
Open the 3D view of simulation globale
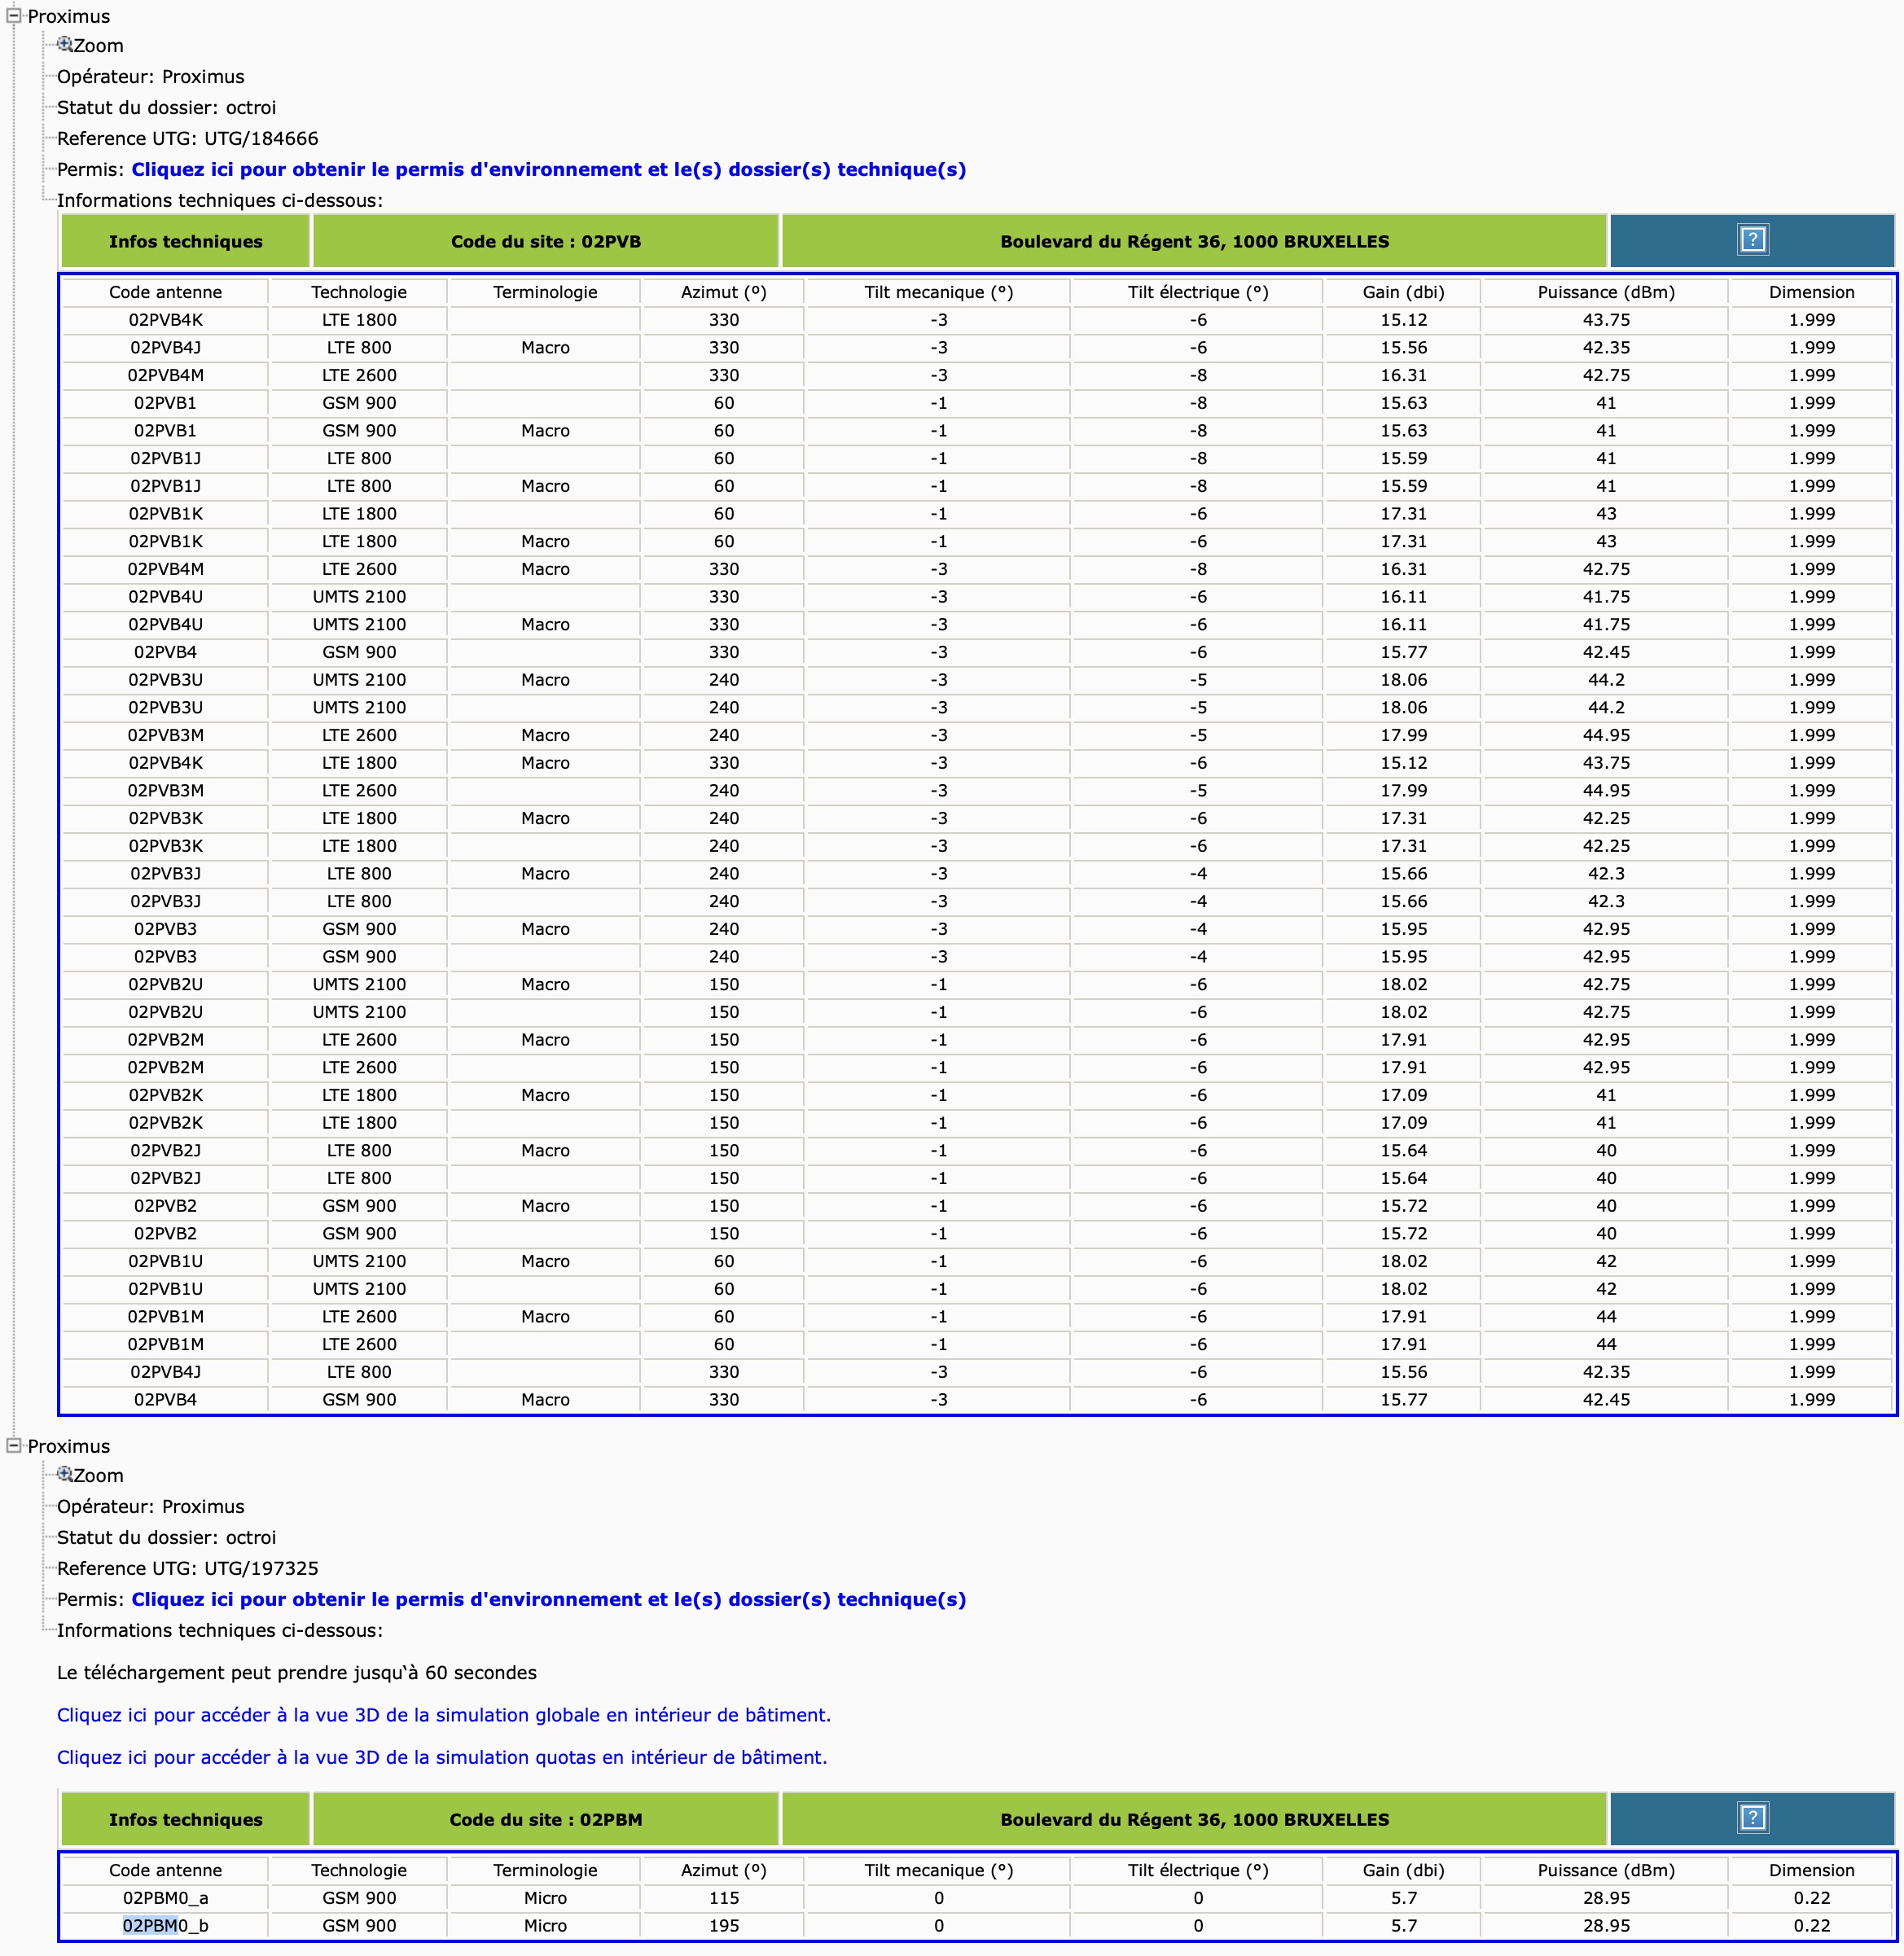click(x=444, y=1715)
